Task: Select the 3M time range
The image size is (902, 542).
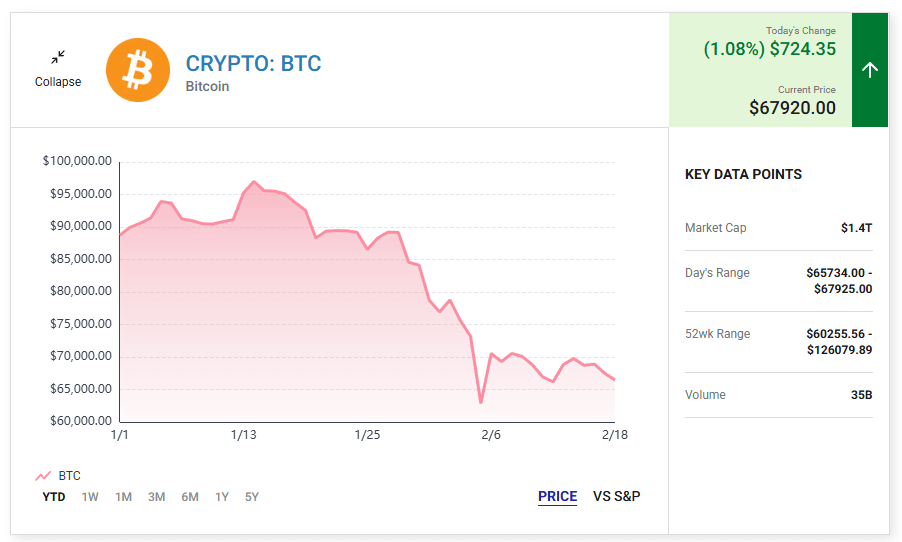Action: coord(156,497)
